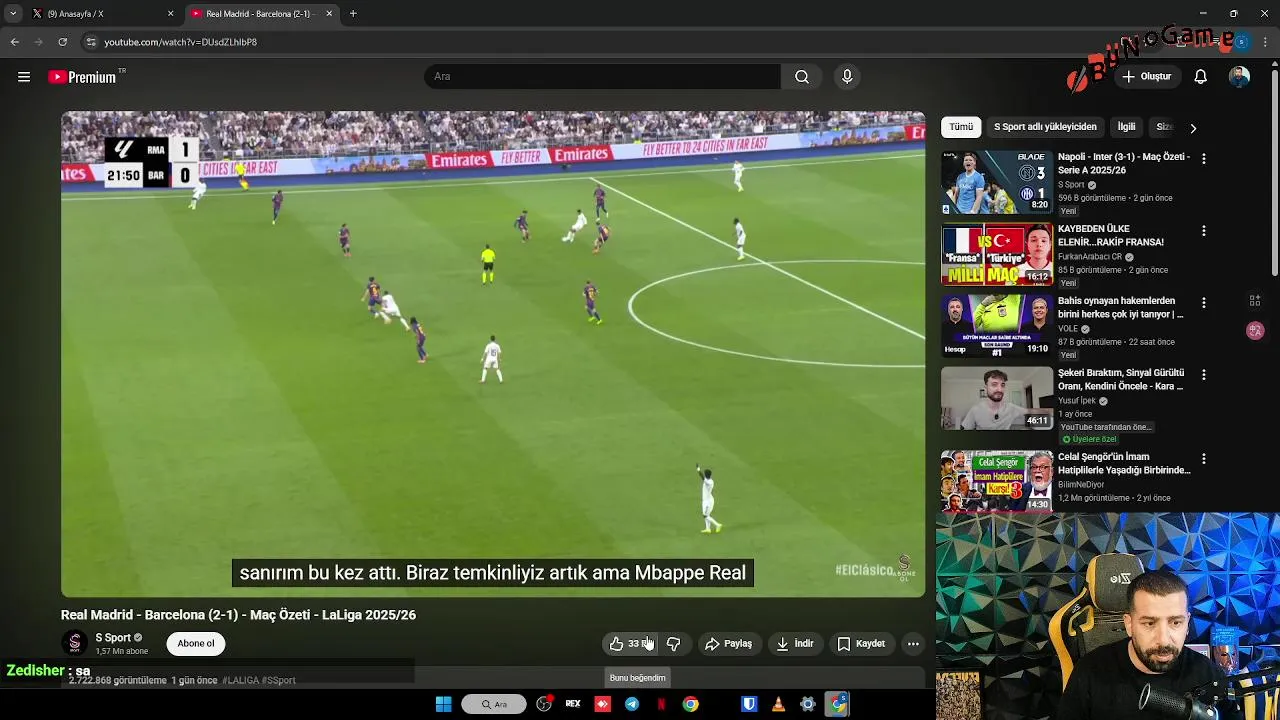Click the browser address bar URL
Viewport: 1280px width, 720px height.
[181, 42]
